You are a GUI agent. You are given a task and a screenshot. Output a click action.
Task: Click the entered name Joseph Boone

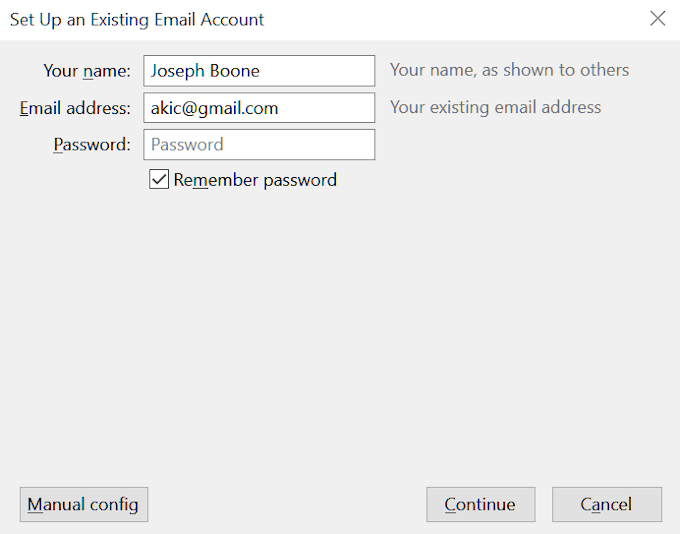(205, 71)
